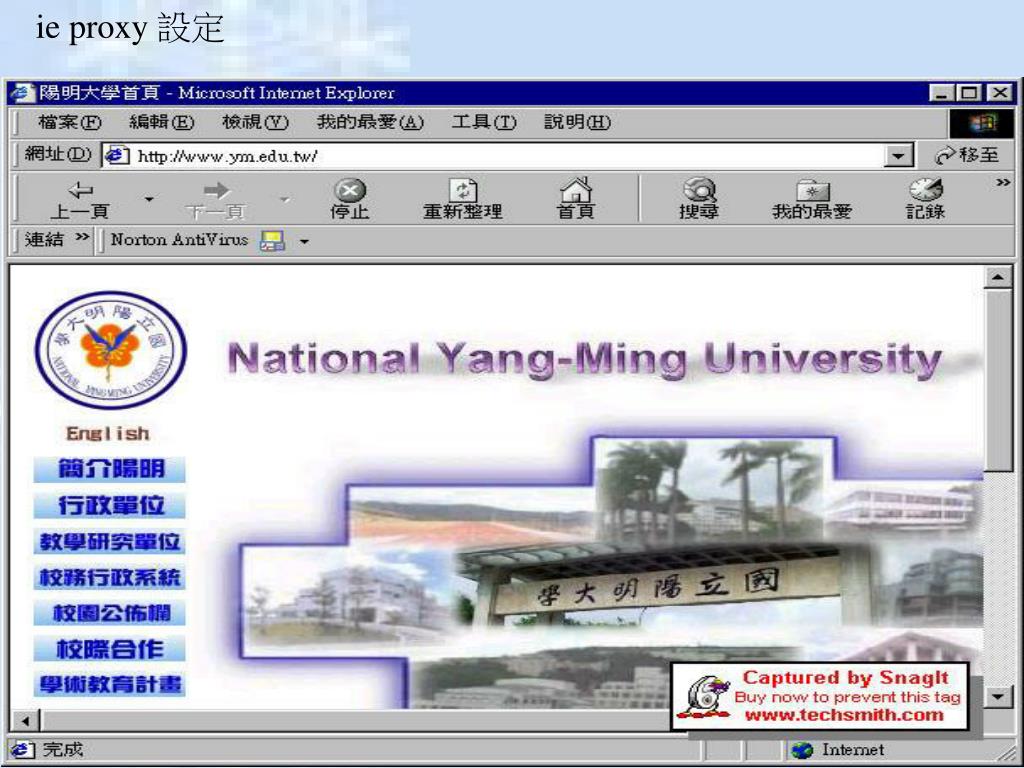
Task: Click the status bar 完成 page icon
Action: click(22, 750)
